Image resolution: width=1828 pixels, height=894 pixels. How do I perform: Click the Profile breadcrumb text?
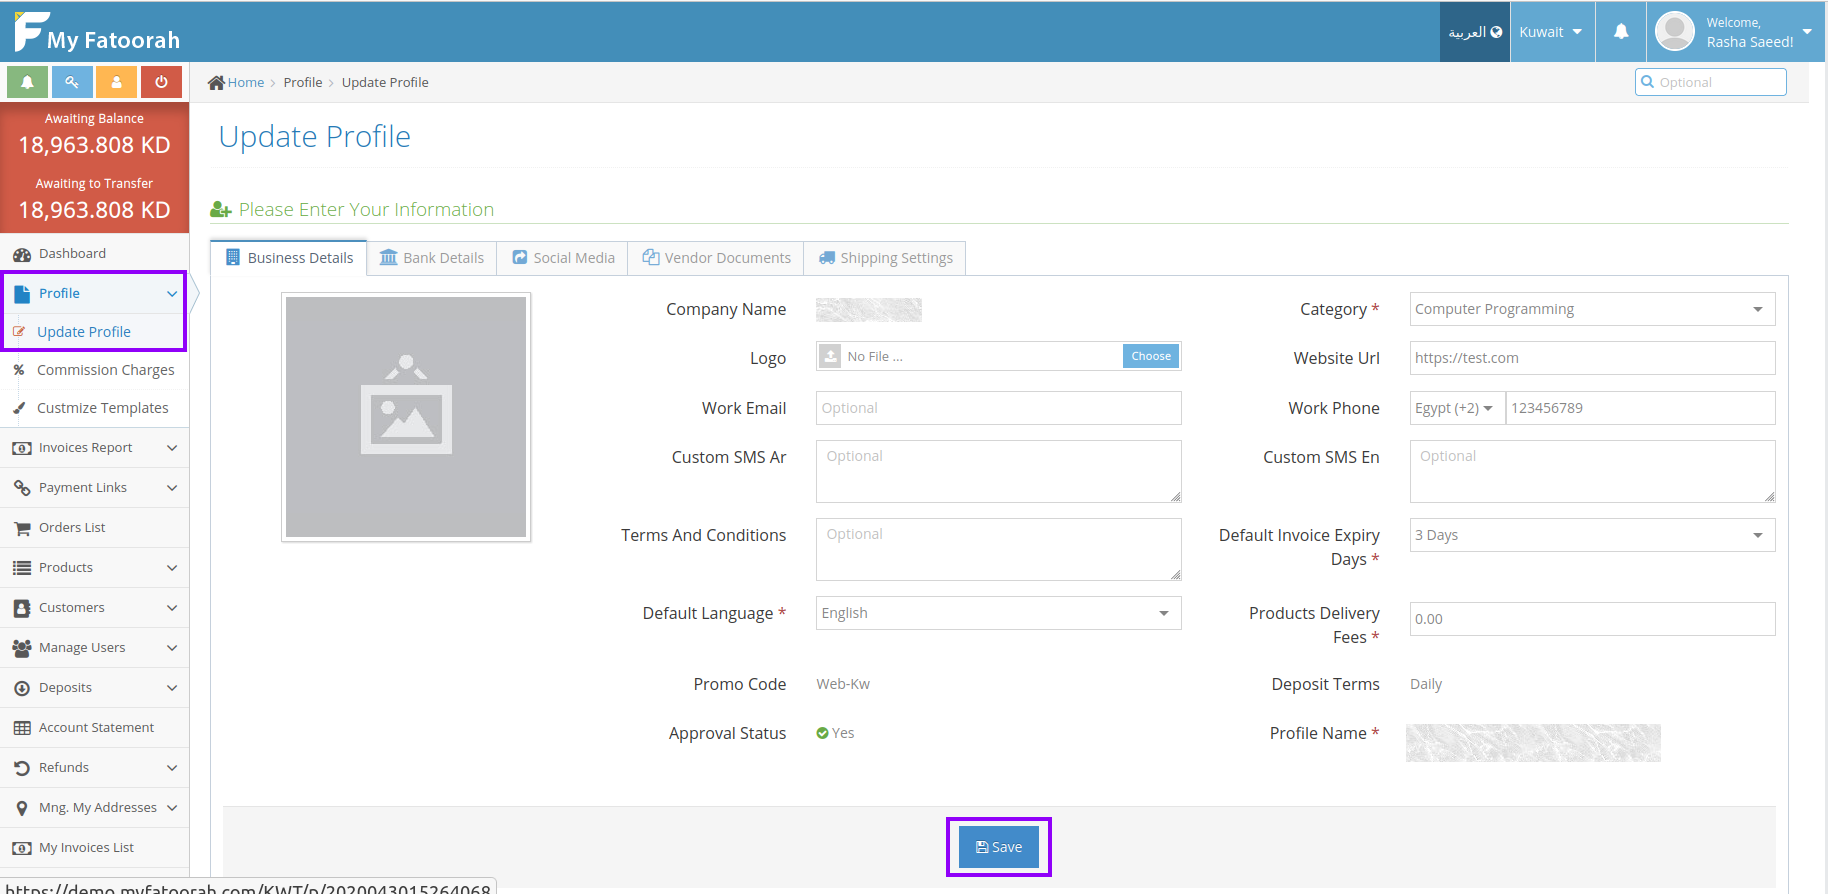tap(303, 82)
